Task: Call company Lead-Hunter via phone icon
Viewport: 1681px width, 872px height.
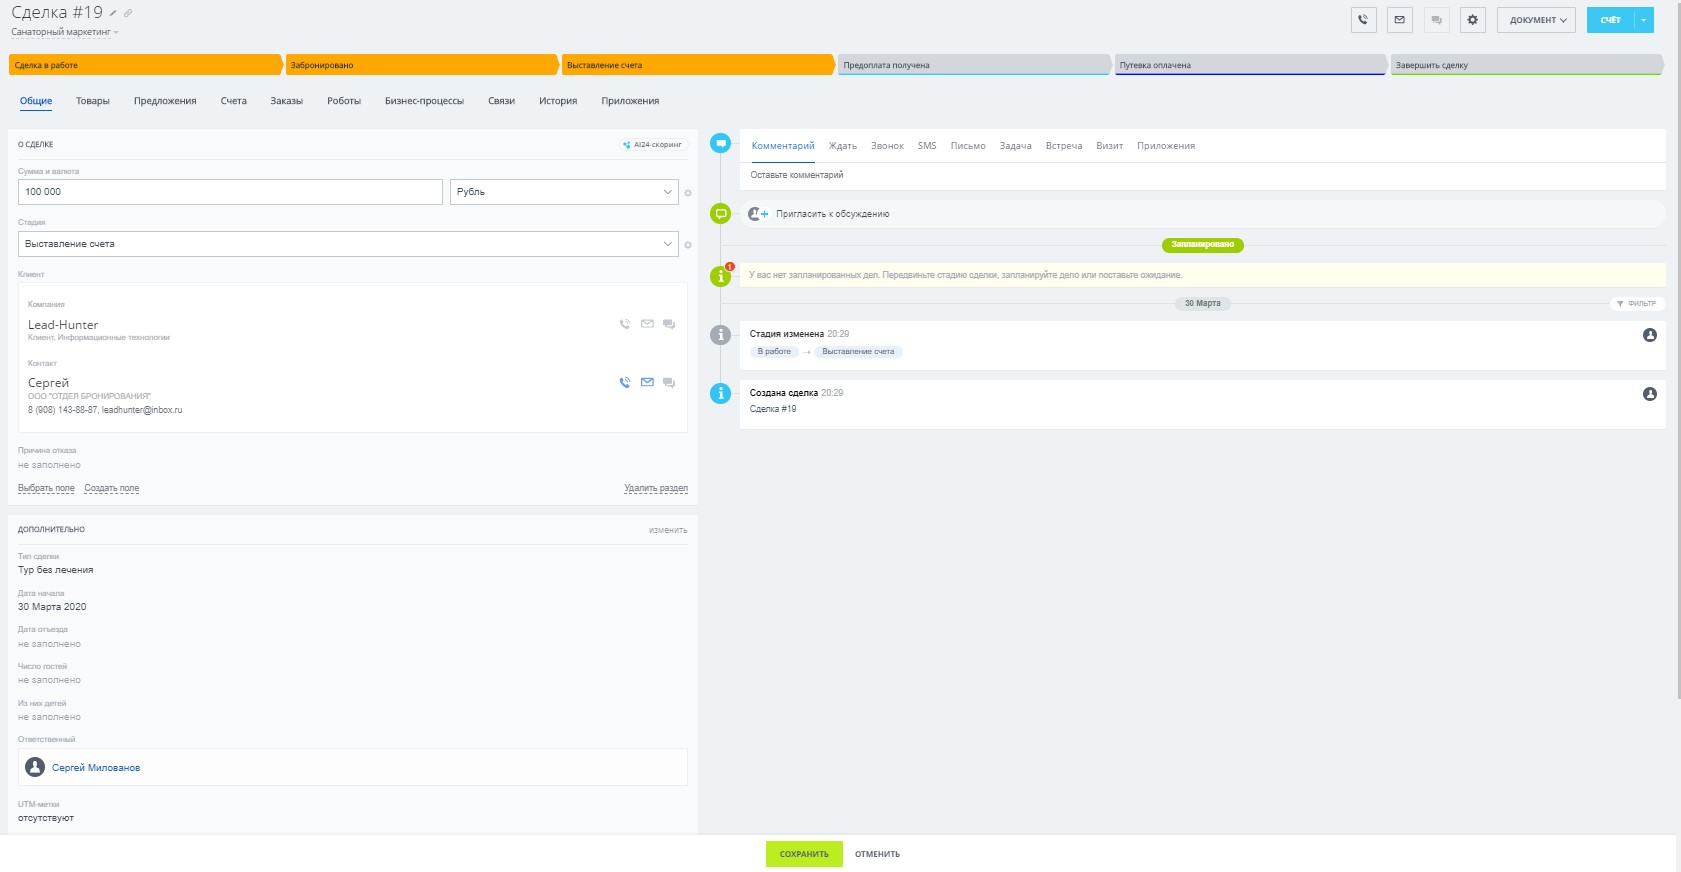Action: (625, 324)
